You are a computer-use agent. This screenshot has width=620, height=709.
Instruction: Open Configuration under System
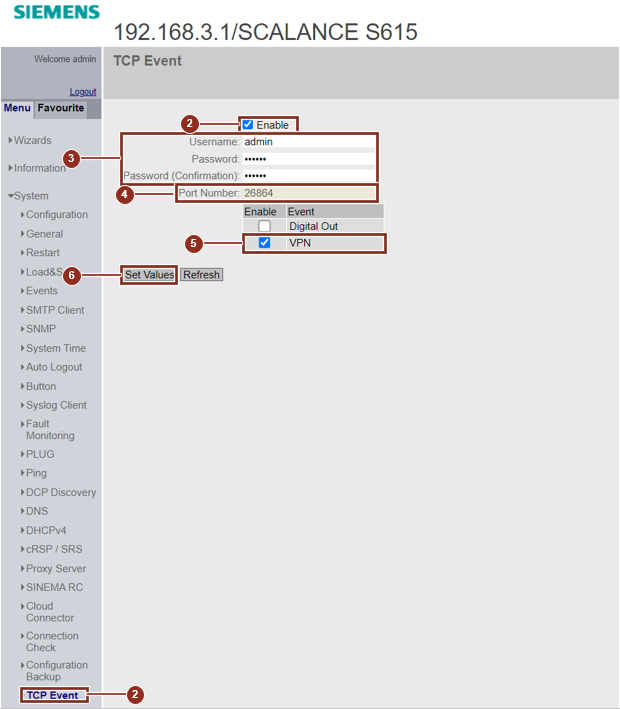(57, 215)
